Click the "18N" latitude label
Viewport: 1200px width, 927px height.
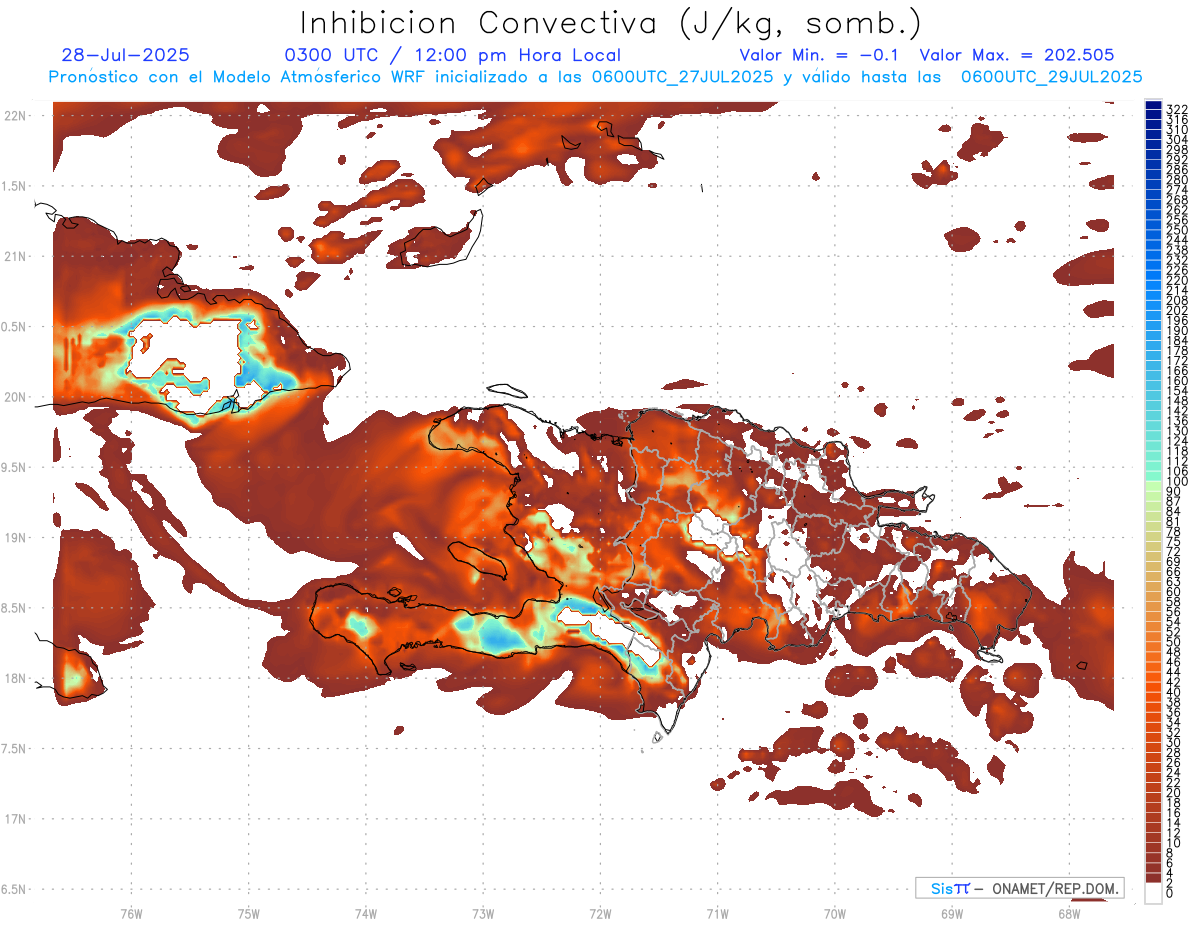pyautogui.click(x=16, y=678)
